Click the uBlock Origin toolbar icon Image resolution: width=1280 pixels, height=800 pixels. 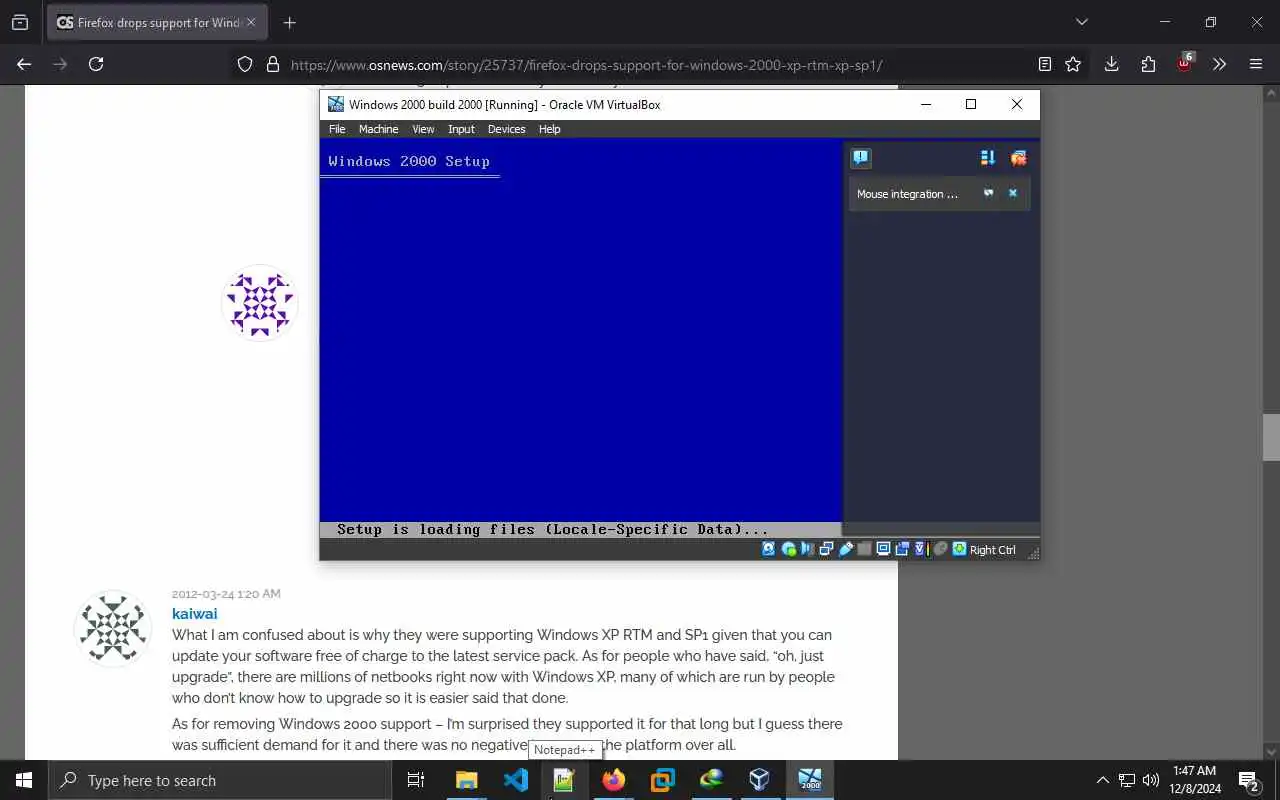pos(1185,62)
